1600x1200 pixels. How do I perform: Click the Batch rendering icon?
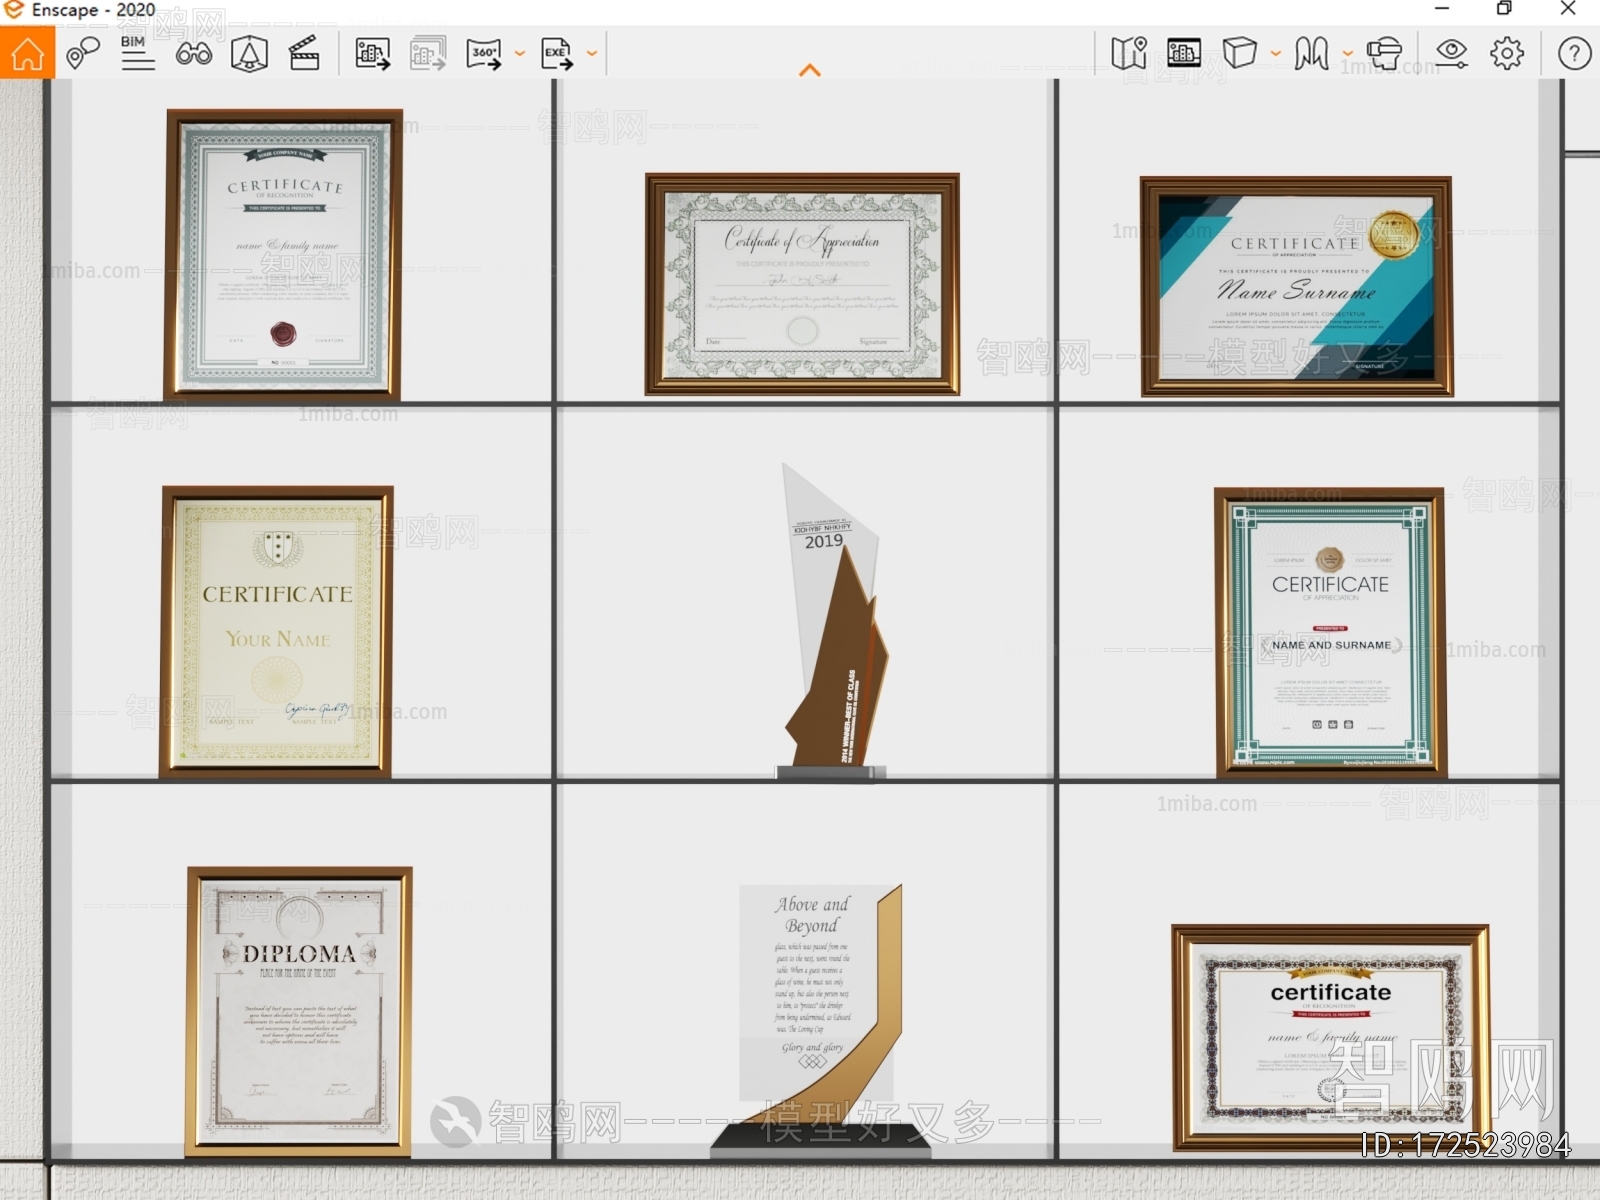tap(428, 53)
